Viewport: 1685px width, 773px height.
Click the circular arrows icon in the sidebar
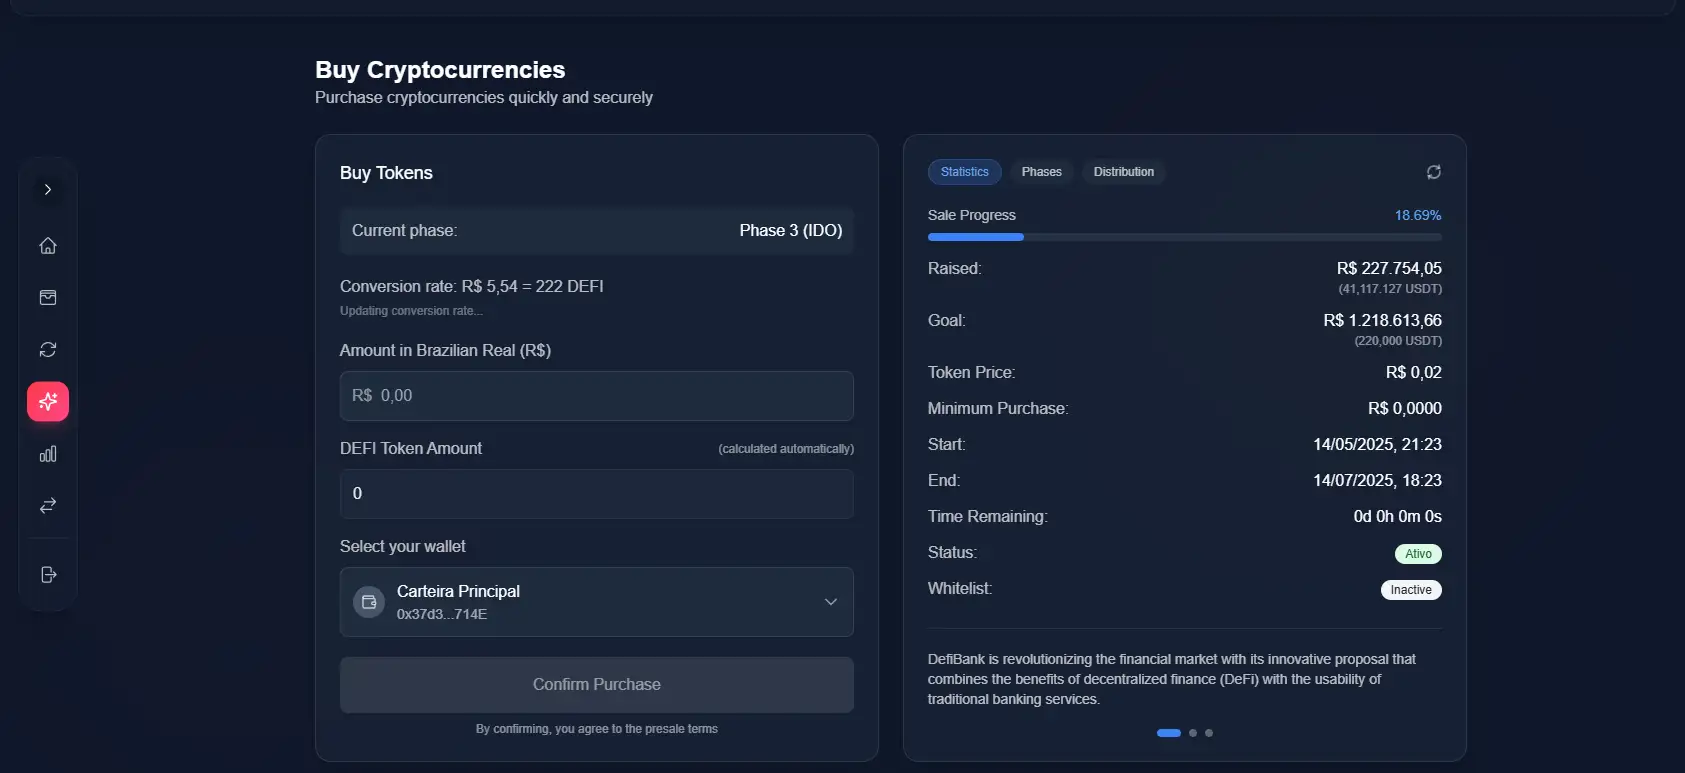[x=47, y=350]
